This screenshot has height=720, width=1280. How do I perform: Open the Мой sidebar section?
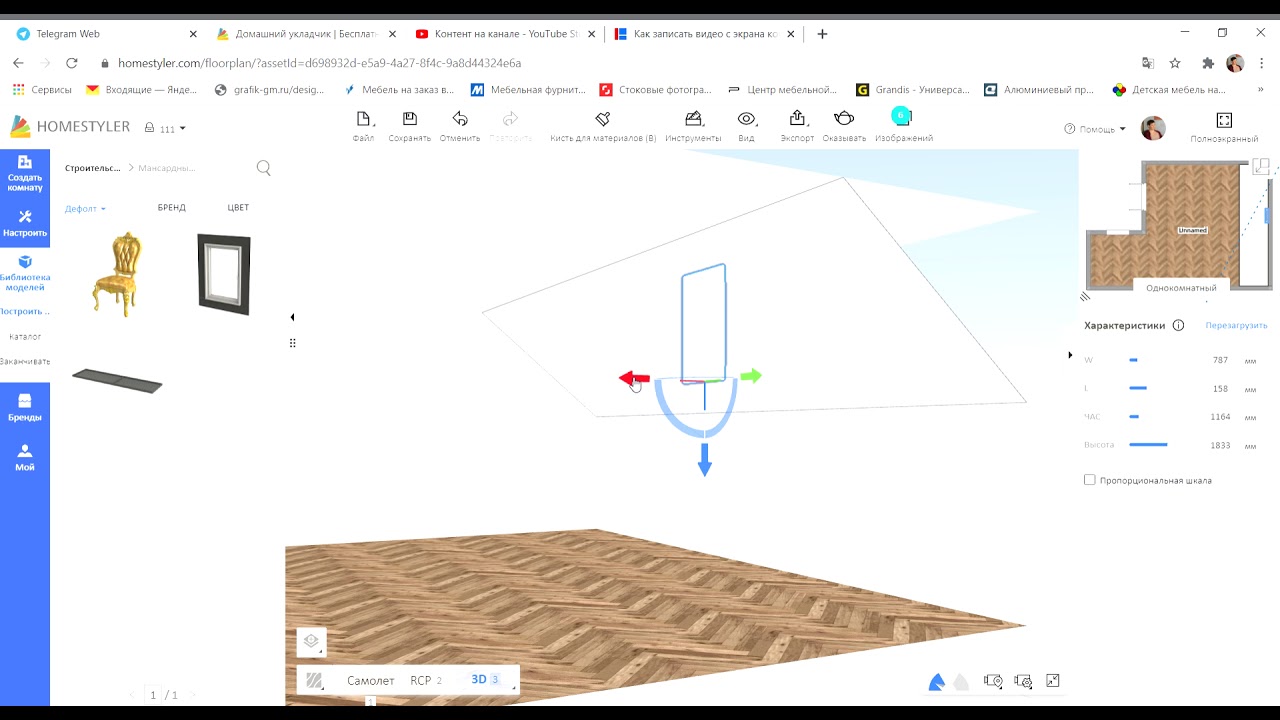tap(25, 458)
